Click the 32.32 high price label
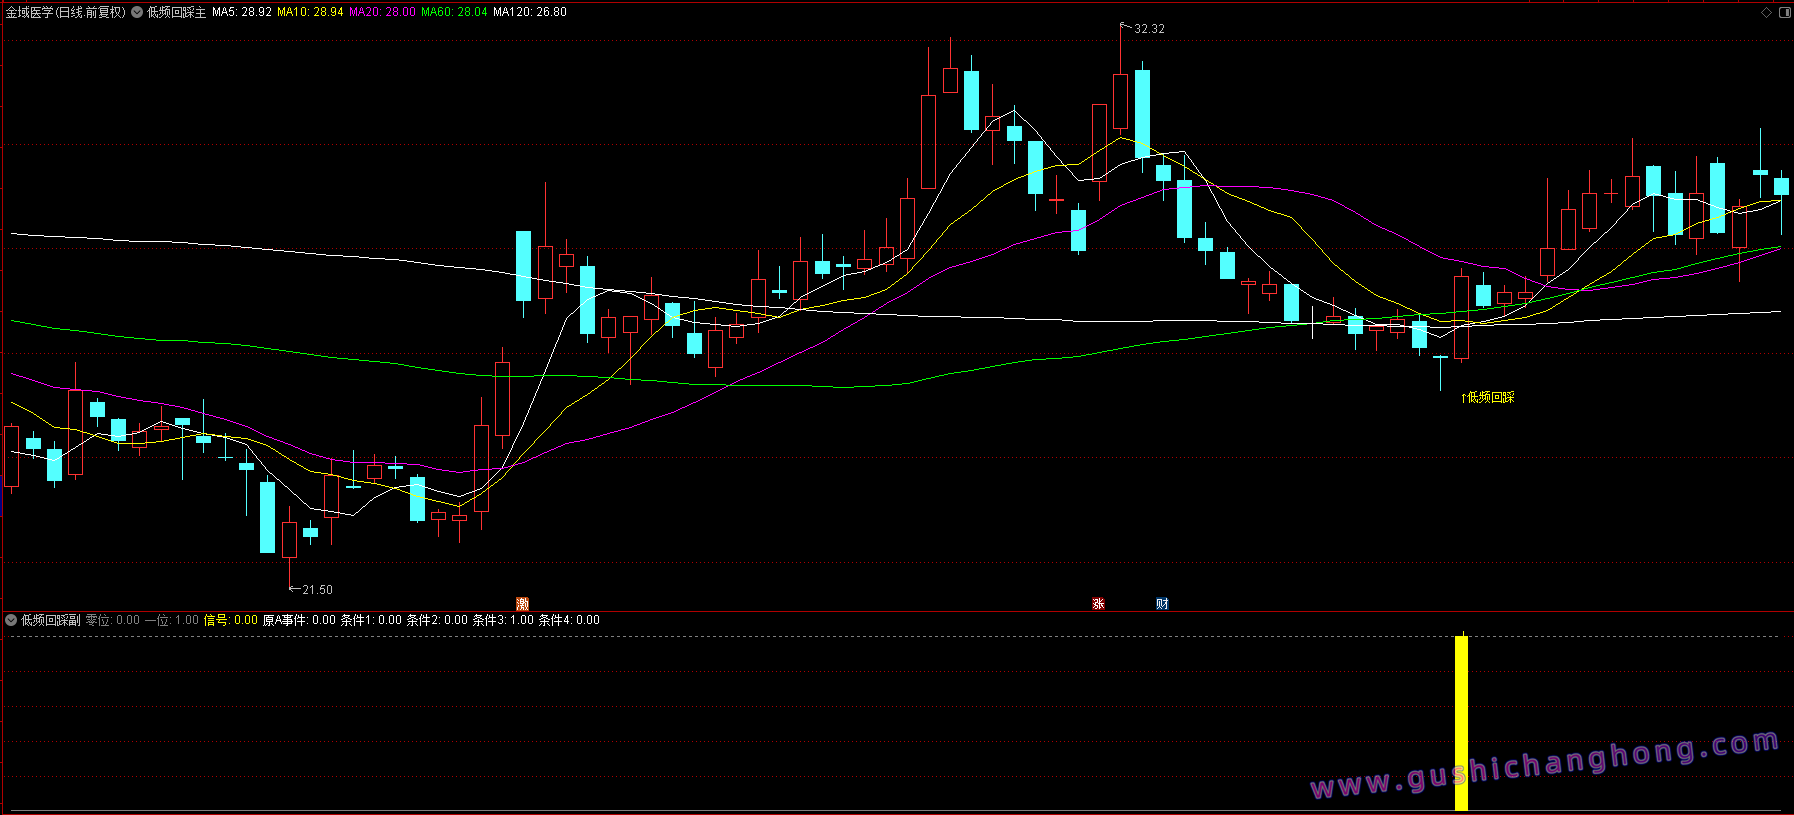The width and height of the screenshot is (1794, 815). [1149, 29]
